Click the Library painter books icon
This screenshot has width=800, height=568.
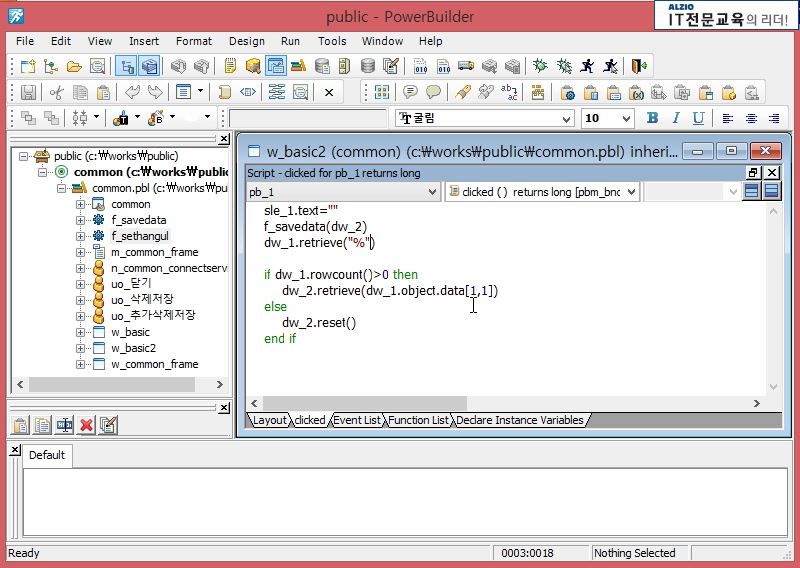tap(298, 66)
